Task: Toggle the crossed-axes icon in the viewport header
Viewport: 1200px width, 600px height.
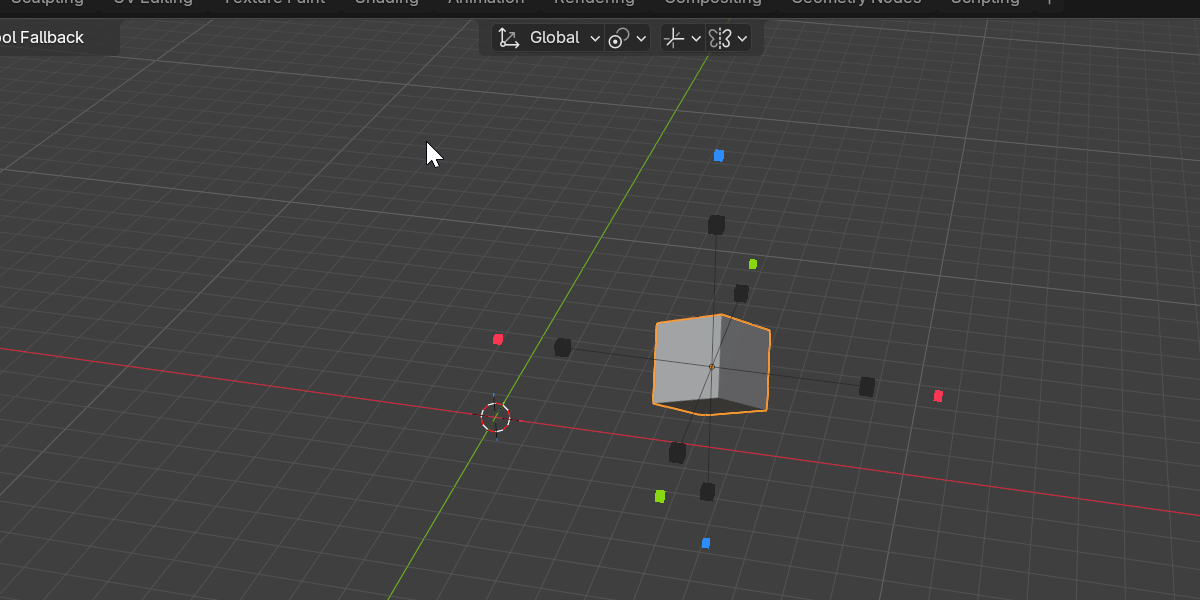Action: [x=675, y=38]
